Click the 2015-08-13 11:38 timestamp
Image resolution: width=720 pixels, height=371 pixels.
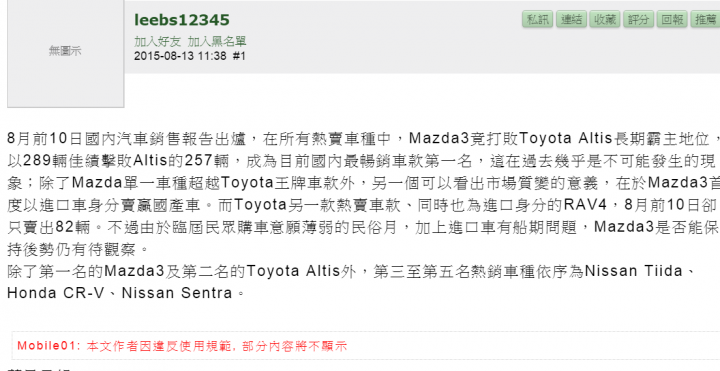pos(180,56)
